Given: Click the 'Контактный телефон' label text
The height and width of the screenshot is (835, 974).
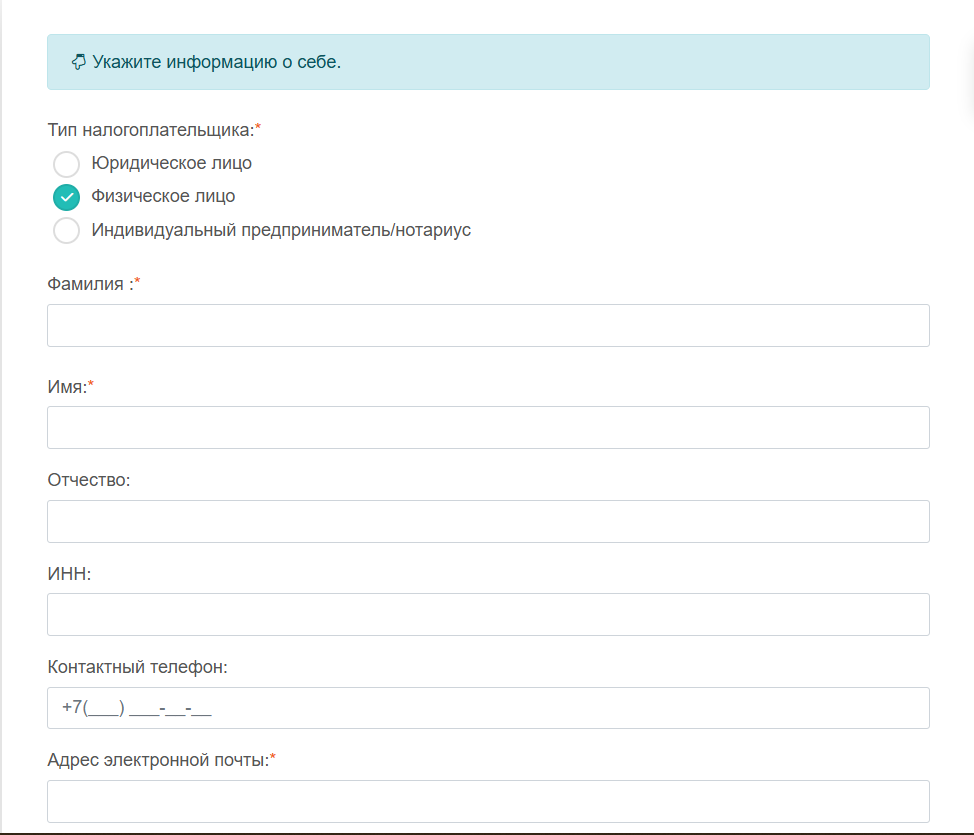Looking at the screenshot, I should click(x=137, y=666).
